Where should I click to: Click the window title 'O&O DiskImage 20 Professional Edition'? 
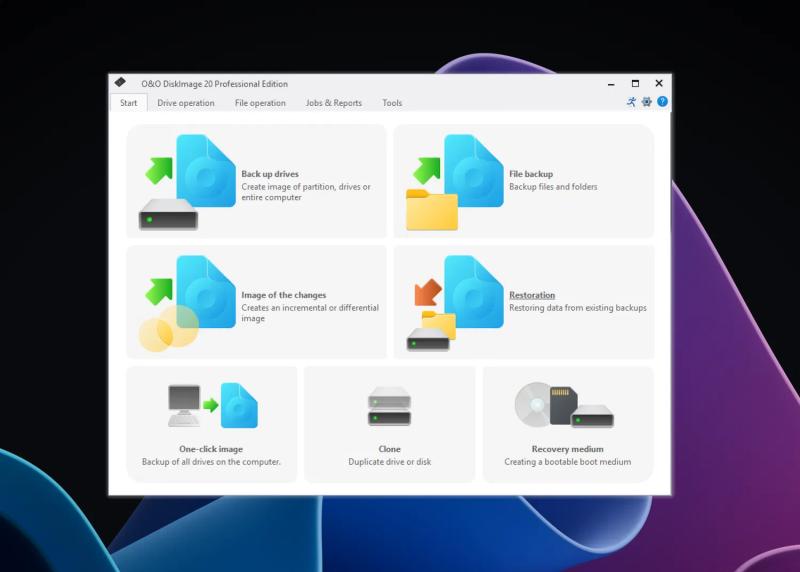coord(214,84)
